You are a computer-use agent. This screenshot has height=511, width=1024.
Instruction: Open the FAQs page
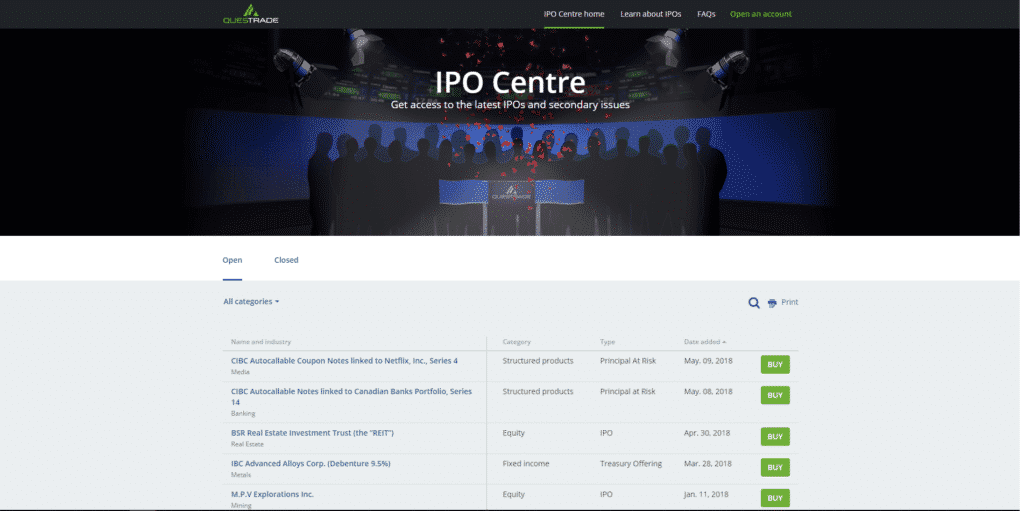coord(706,14)
